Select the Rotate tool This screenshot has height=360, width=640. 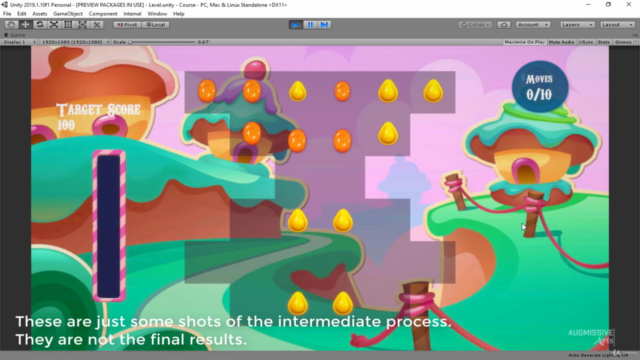coord(40,25)
